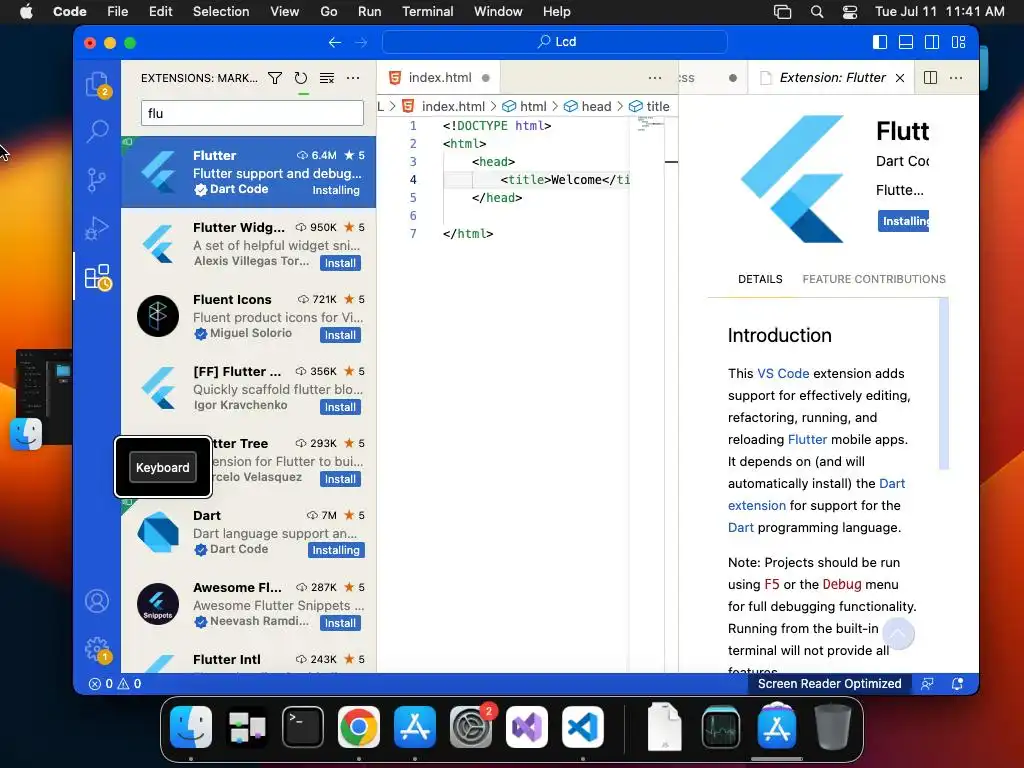Open the Extensions view icon
The width and height of the screenshot is (1024, 768).
tap(97, 277)
